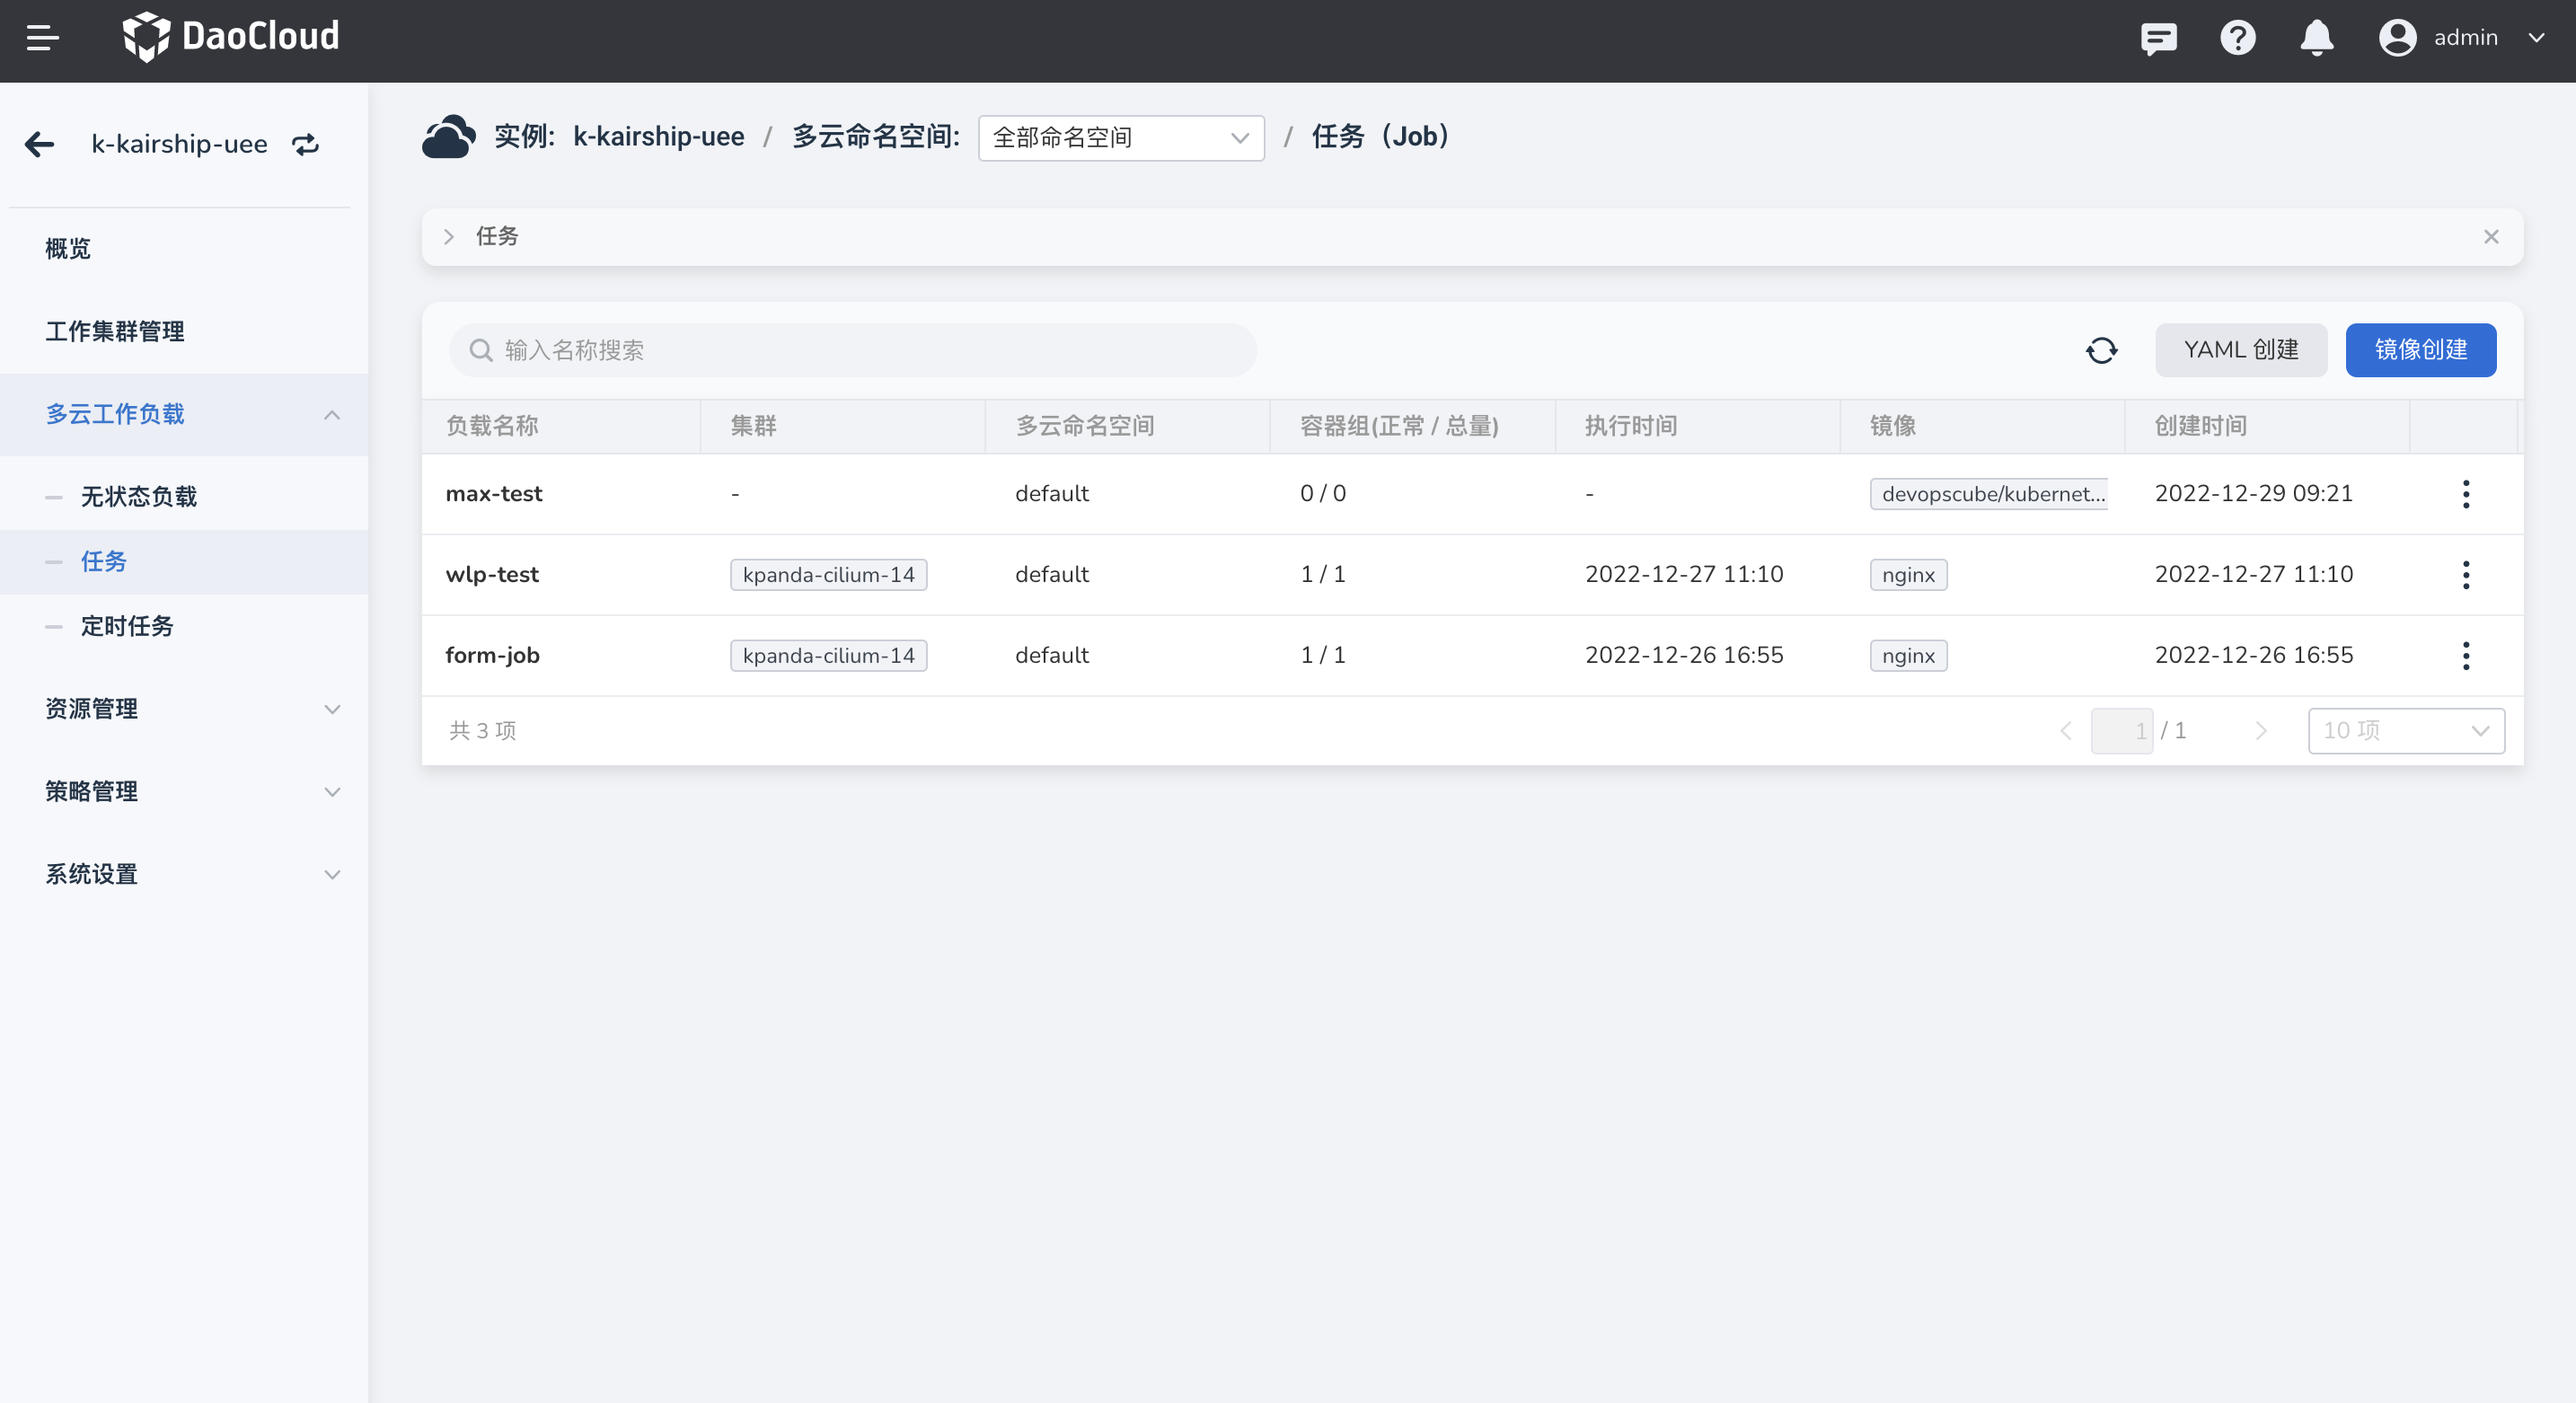Click kpanda-cilium-14 tag in wlp-test row
2576x1403 pixels.
tap(828, 575)
